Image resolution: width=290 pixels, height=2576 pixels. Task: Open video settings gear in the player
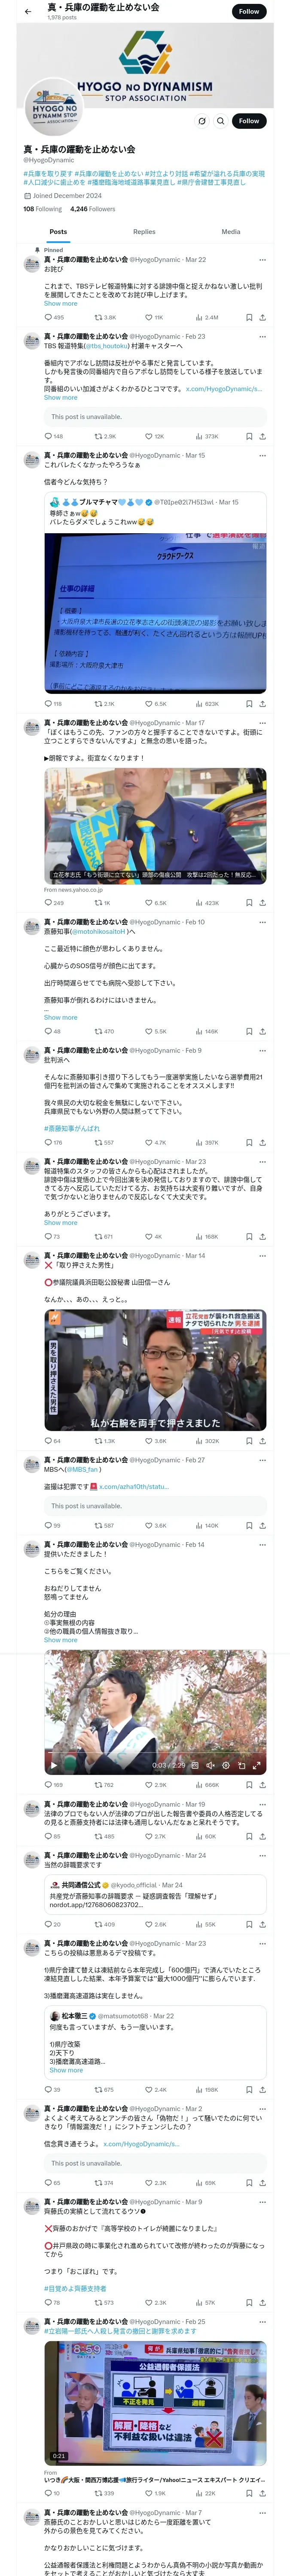click(x=226, y=1765)
